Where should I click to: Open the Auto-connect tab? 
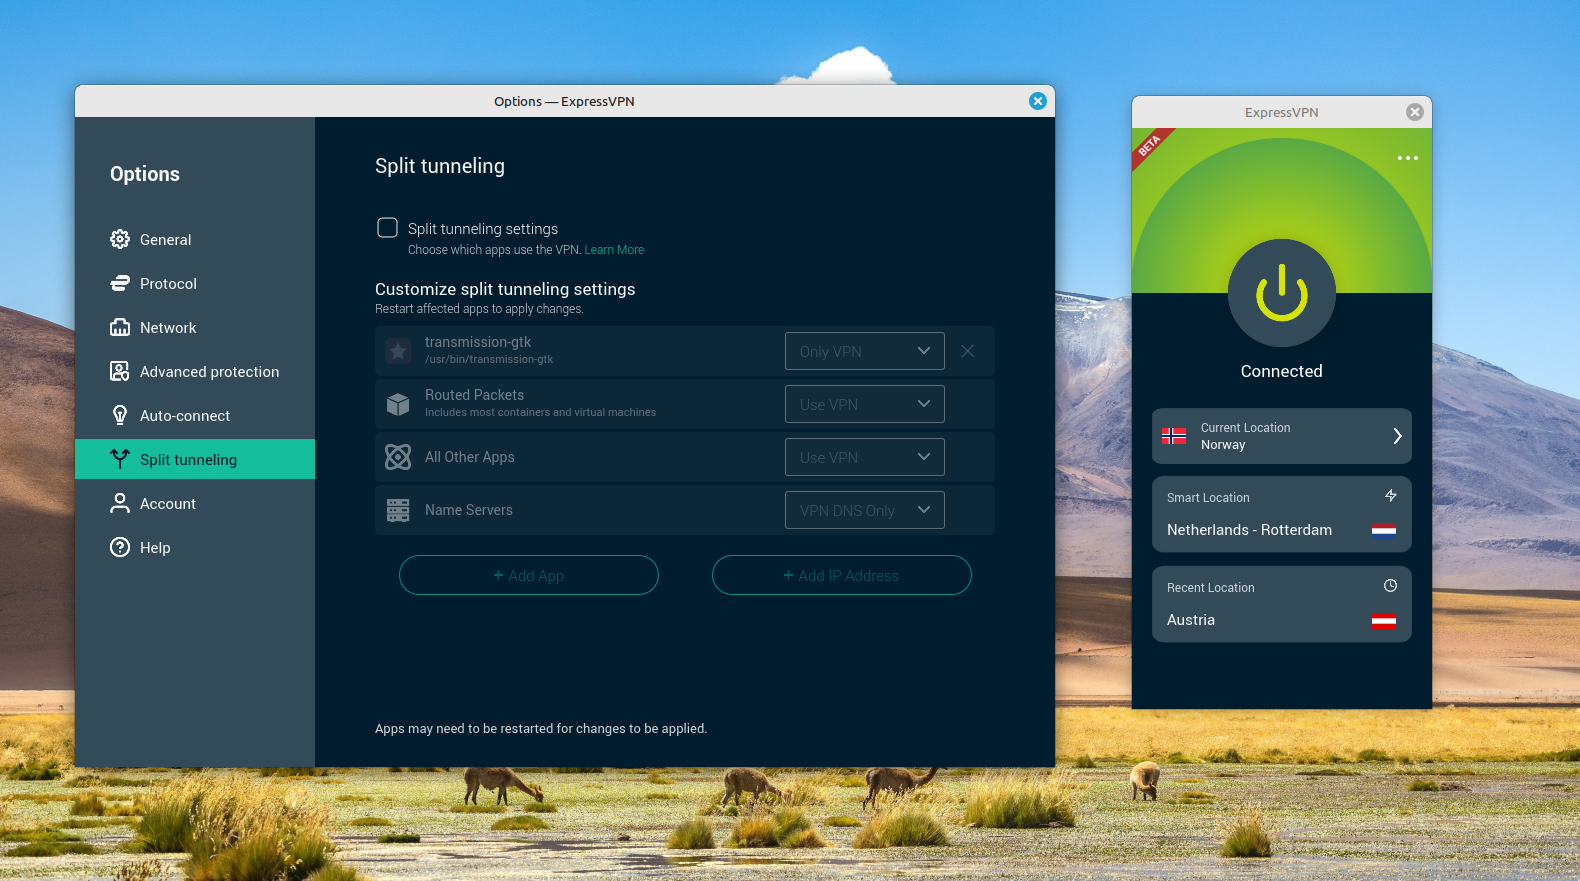[x=195, y=415]
